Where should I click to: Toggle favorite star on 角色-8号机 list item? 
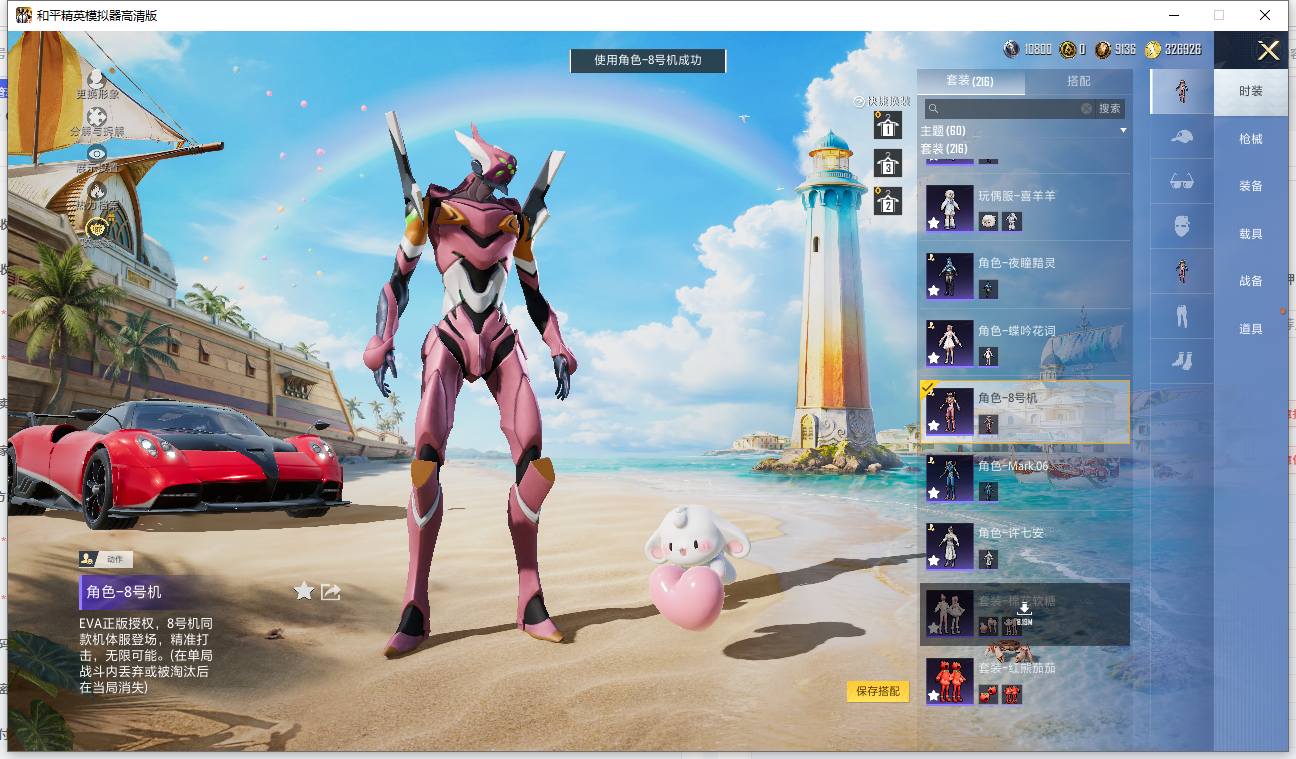[934, 426]
